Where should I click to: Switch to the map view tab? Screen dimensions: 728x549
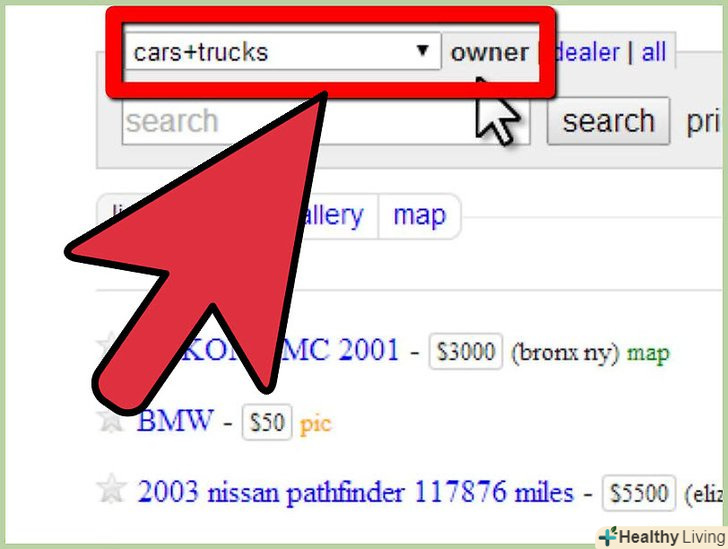pyautogui.click(x=419, y=216)
